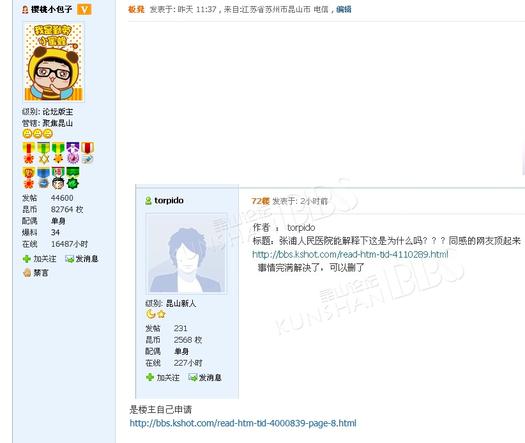Open the torpido username in quoted post
Viewport: 525px width, 443px height.
tap(169, 200)
